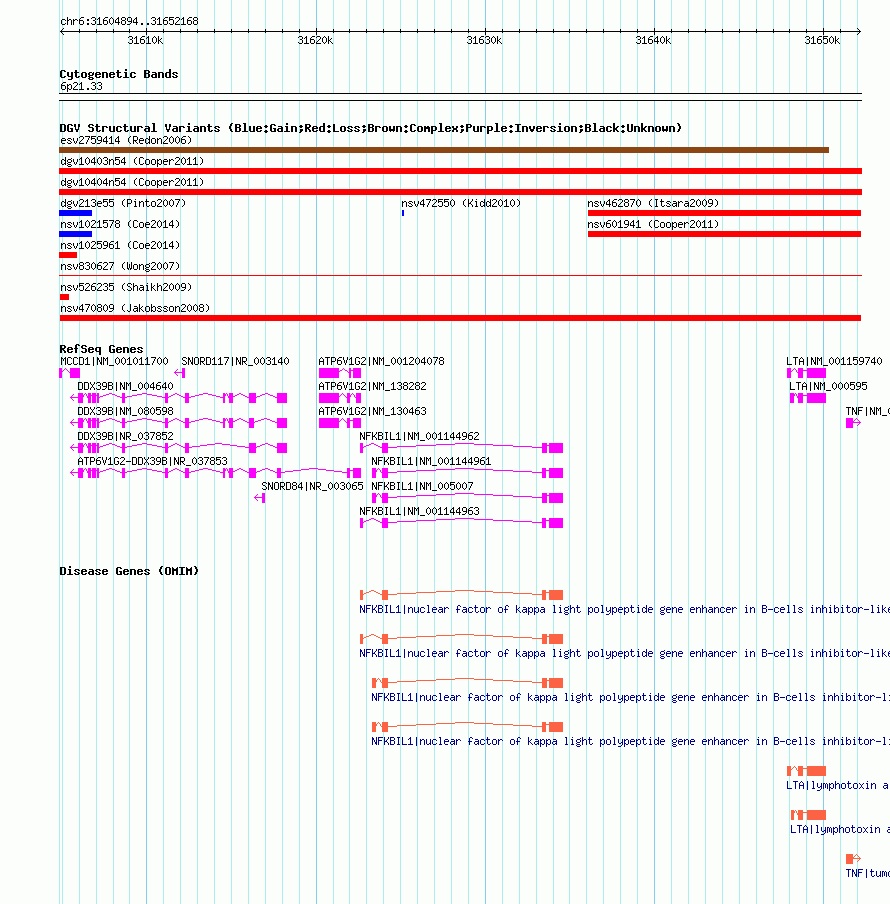The height and width of the screenshot is (904, 890).
Task: Open the nsv1021578 (Coe2014) label
Action: [x=120, y=224]
